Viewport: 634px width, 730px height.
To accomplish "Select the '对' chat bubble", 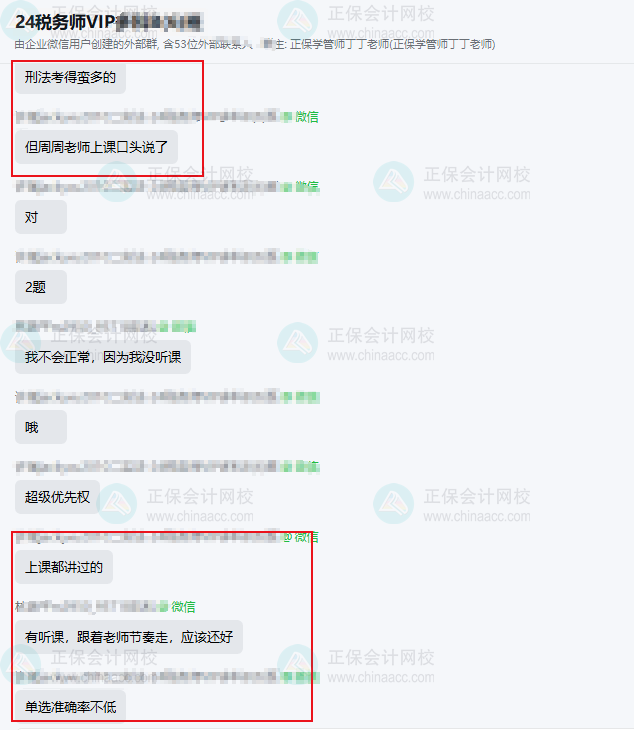I will coord(41,217).
